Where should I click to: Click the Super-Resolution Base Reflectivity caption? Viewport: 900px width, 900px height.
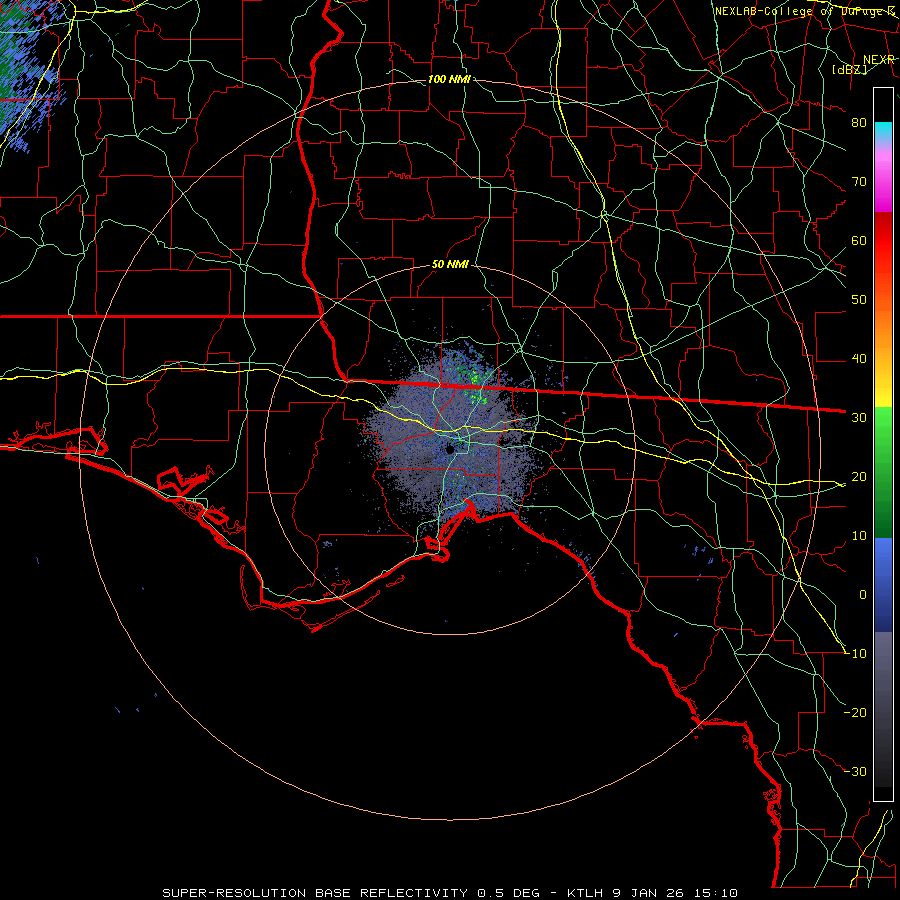pos(449,893)
